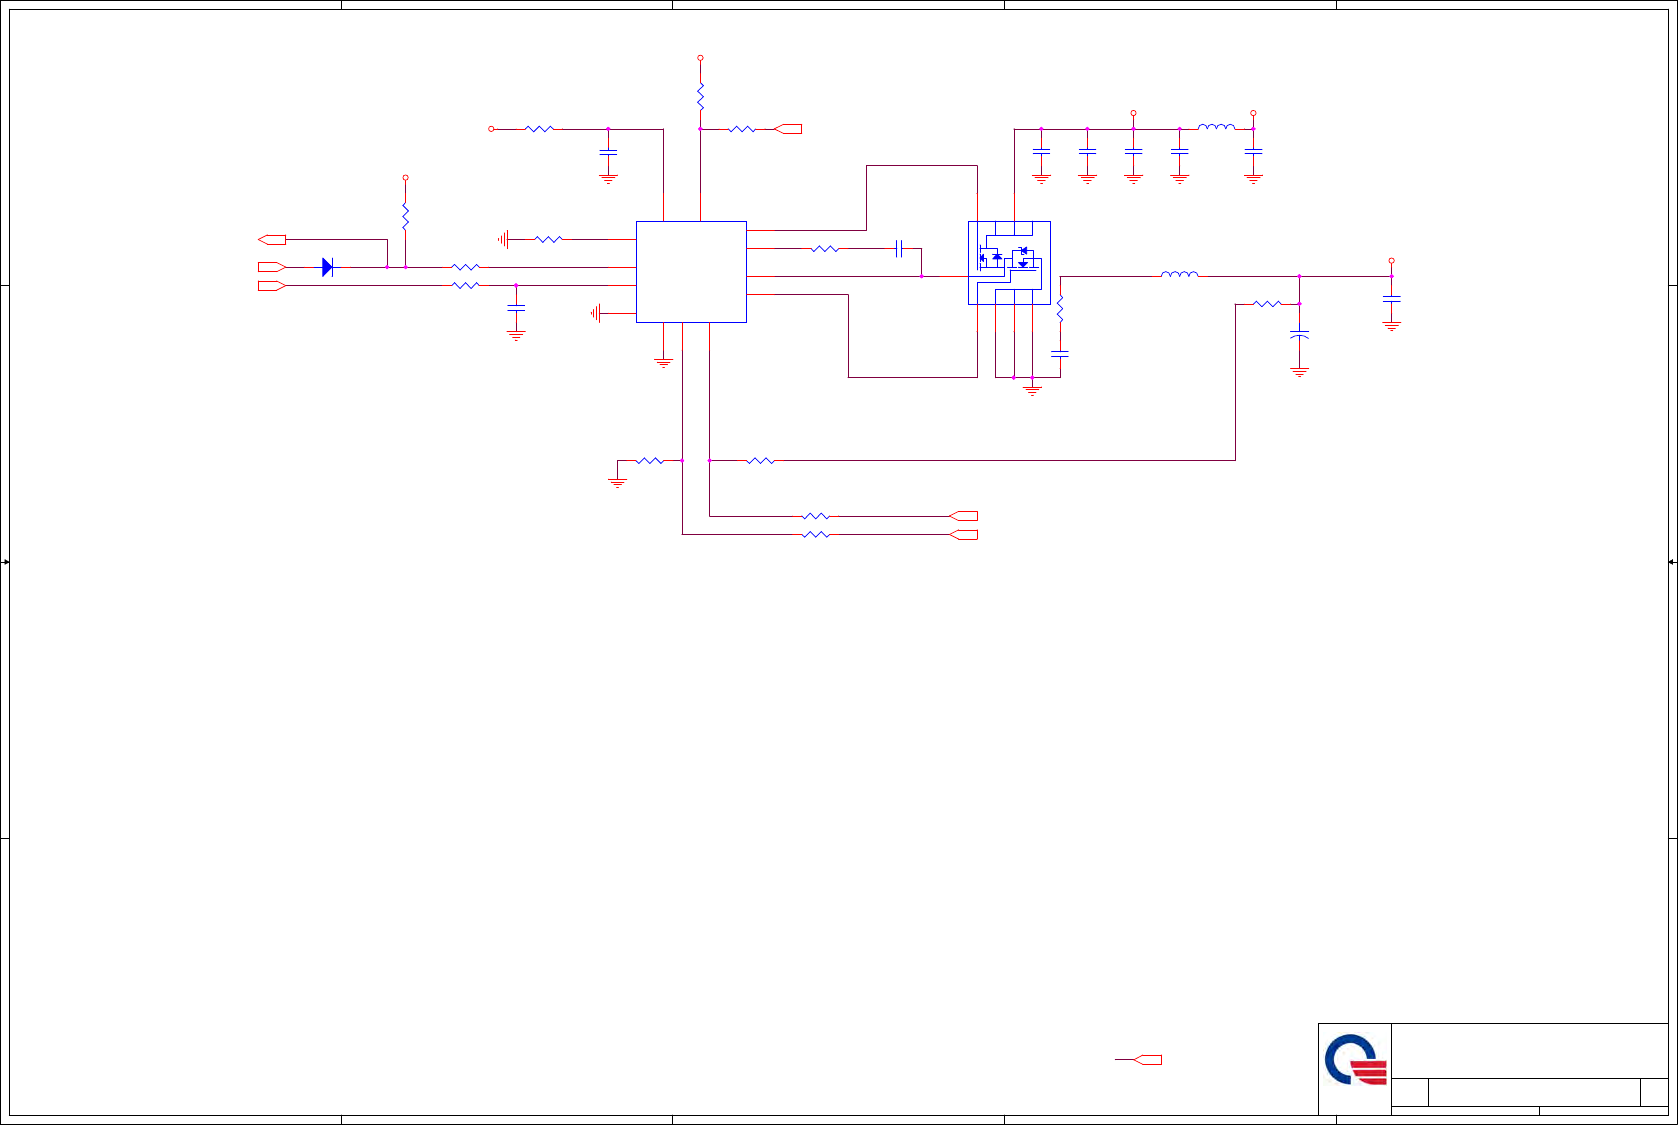The height and width of the screenshot is (1125, 1678).
Task: Select the top connector of the three left-side ports
Action: tap(272, 240)
